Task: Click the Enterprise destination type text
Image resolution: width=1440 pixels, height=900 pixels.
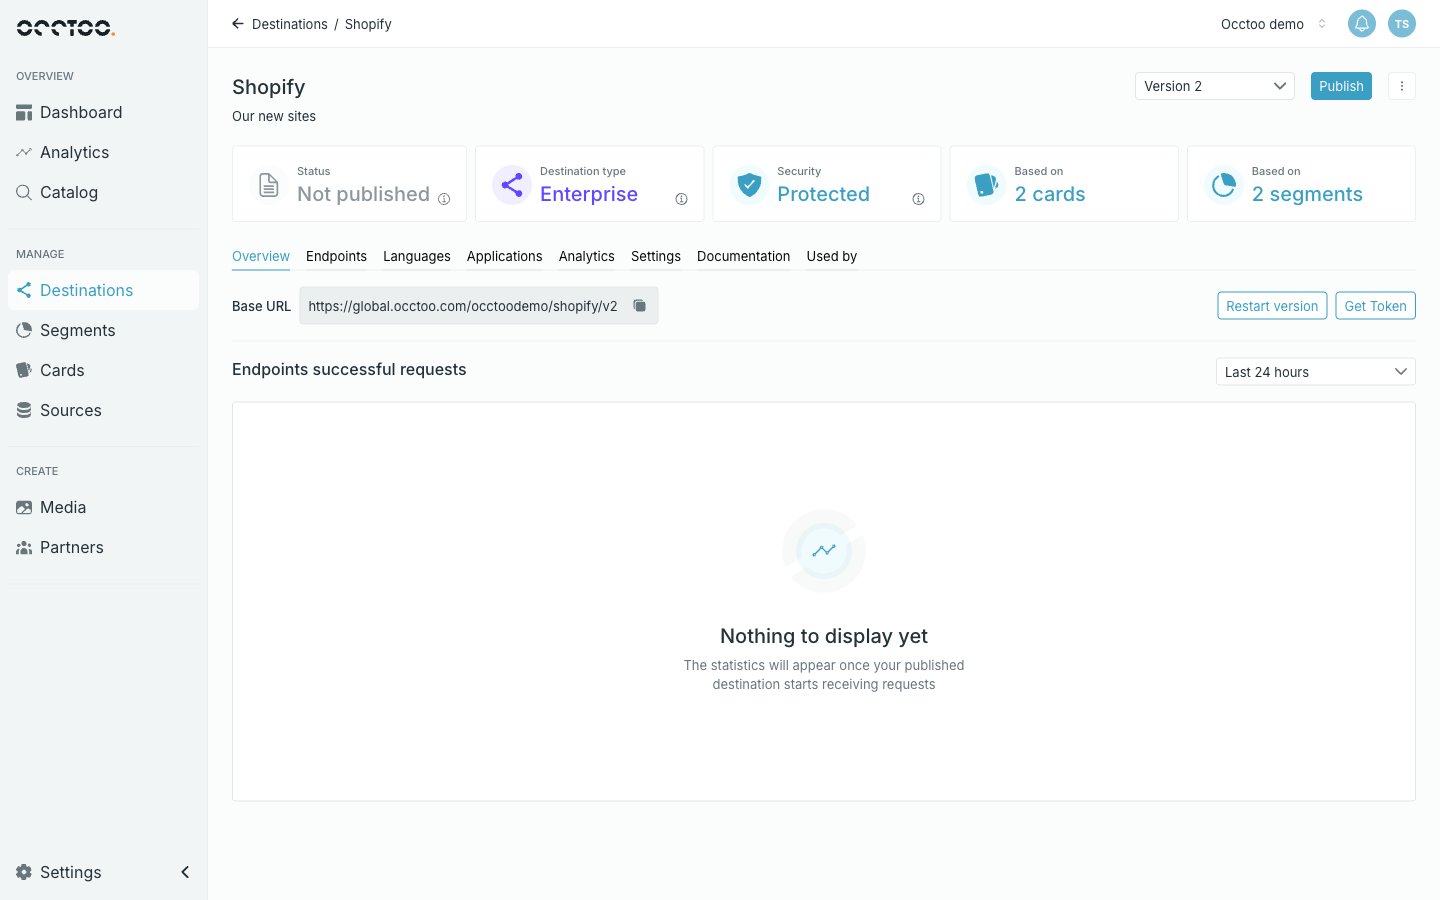Action: [589, 194]
